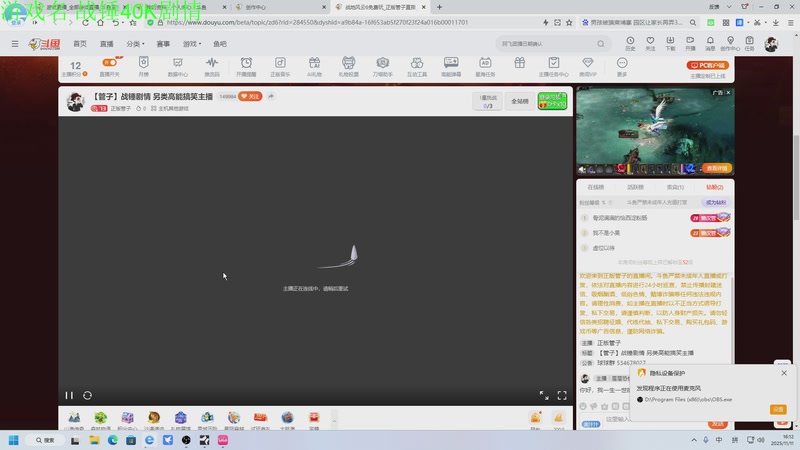800x450 pixels.
Task: Open the 星海任务 AD task icon
Action: click(485, 63)
